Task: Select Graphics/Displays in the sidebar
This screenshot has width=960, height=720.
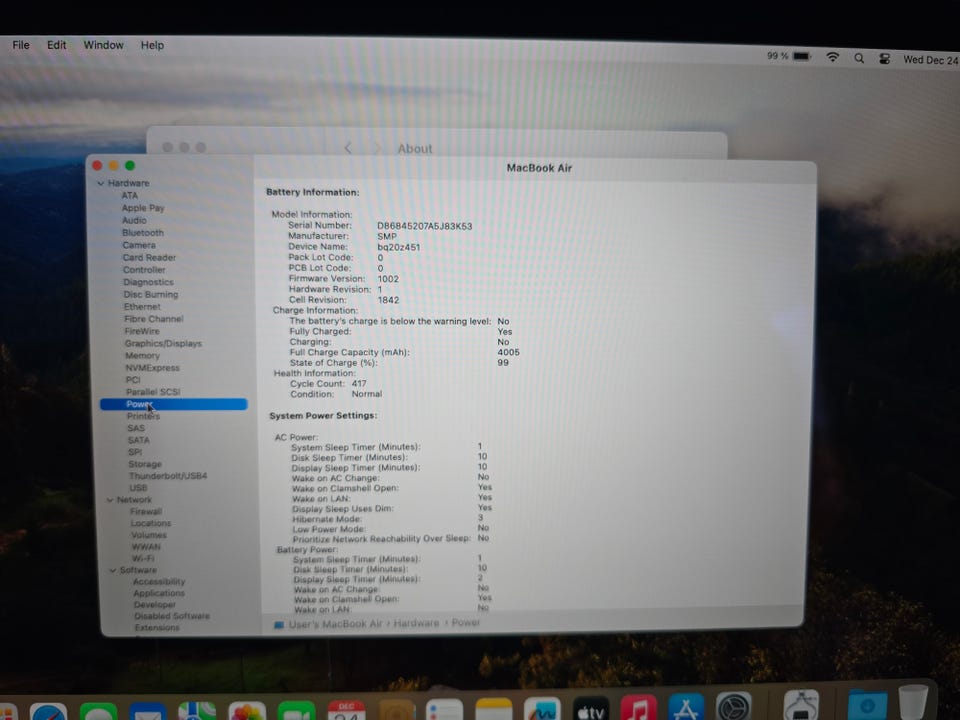Action: click(163, 343)
